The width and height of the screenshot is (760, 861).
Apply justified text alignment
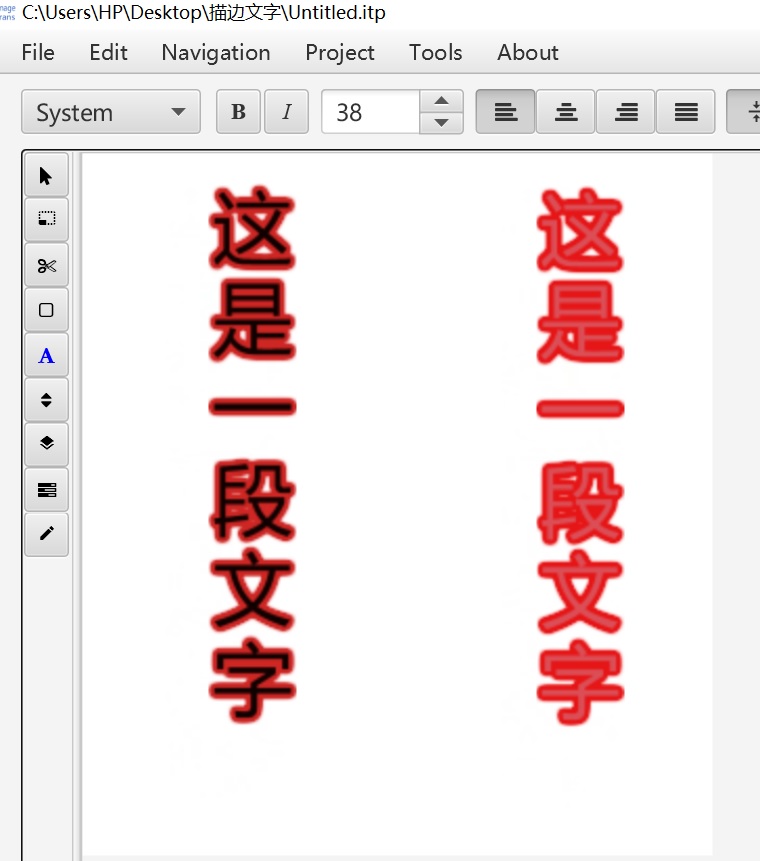(686, 112)
